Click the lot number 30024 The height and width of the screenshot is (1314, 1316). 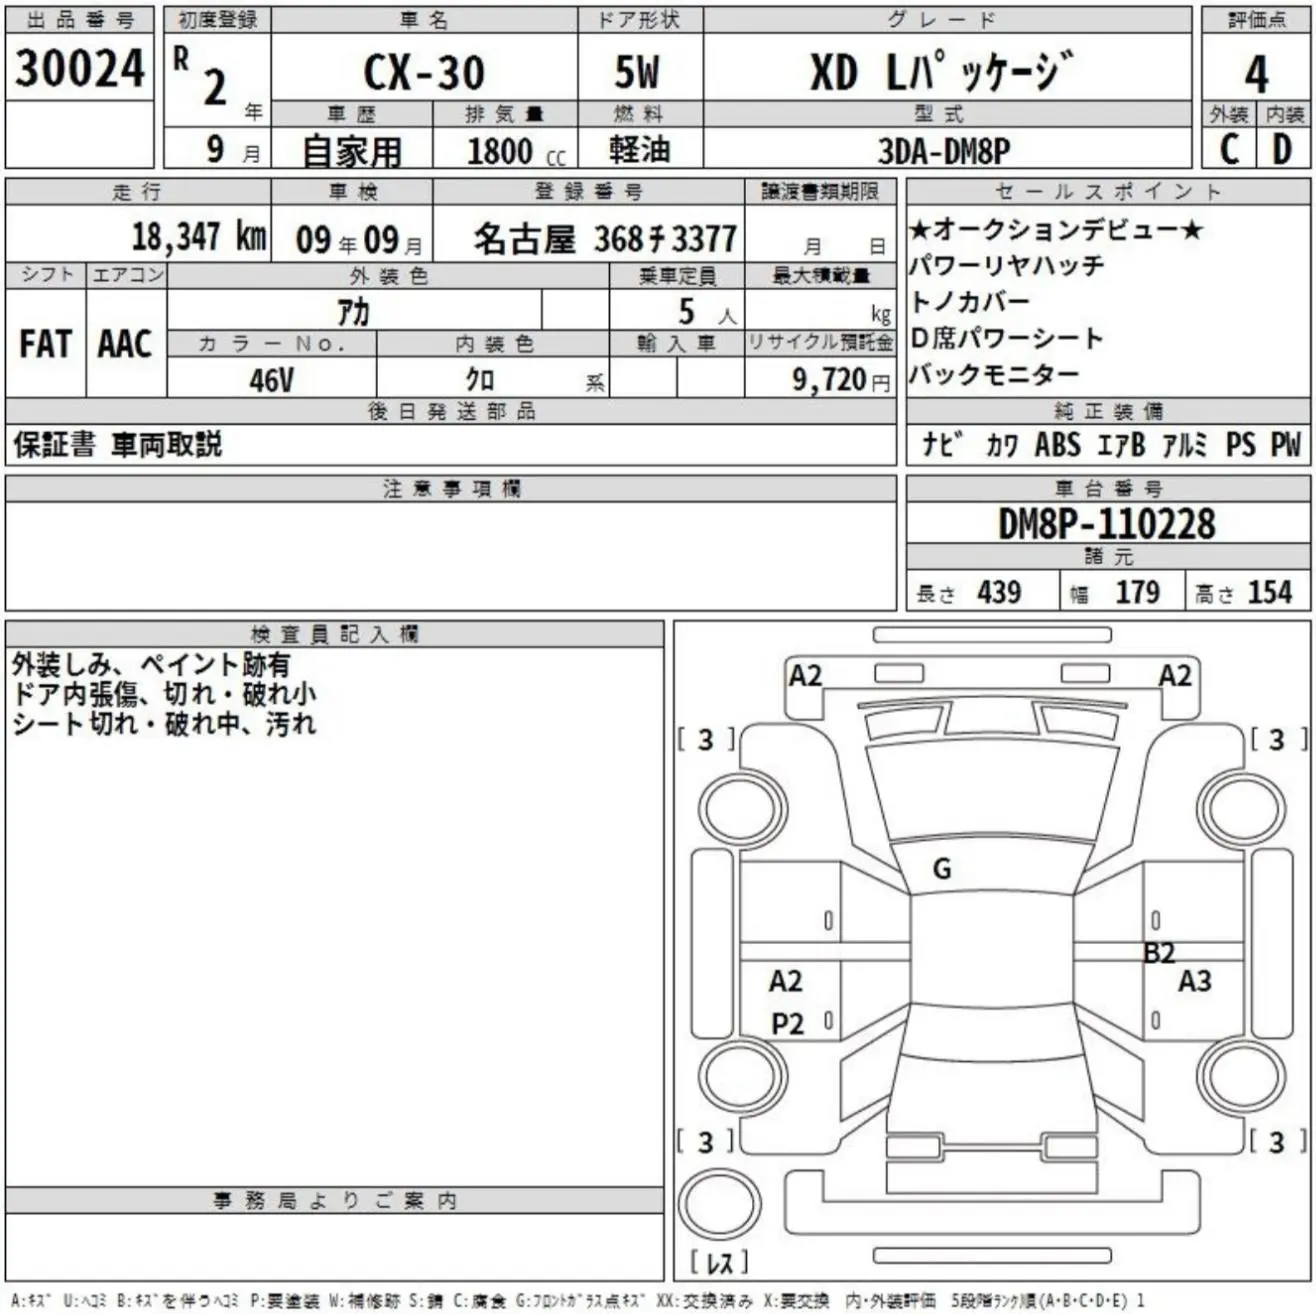point(79,68)
